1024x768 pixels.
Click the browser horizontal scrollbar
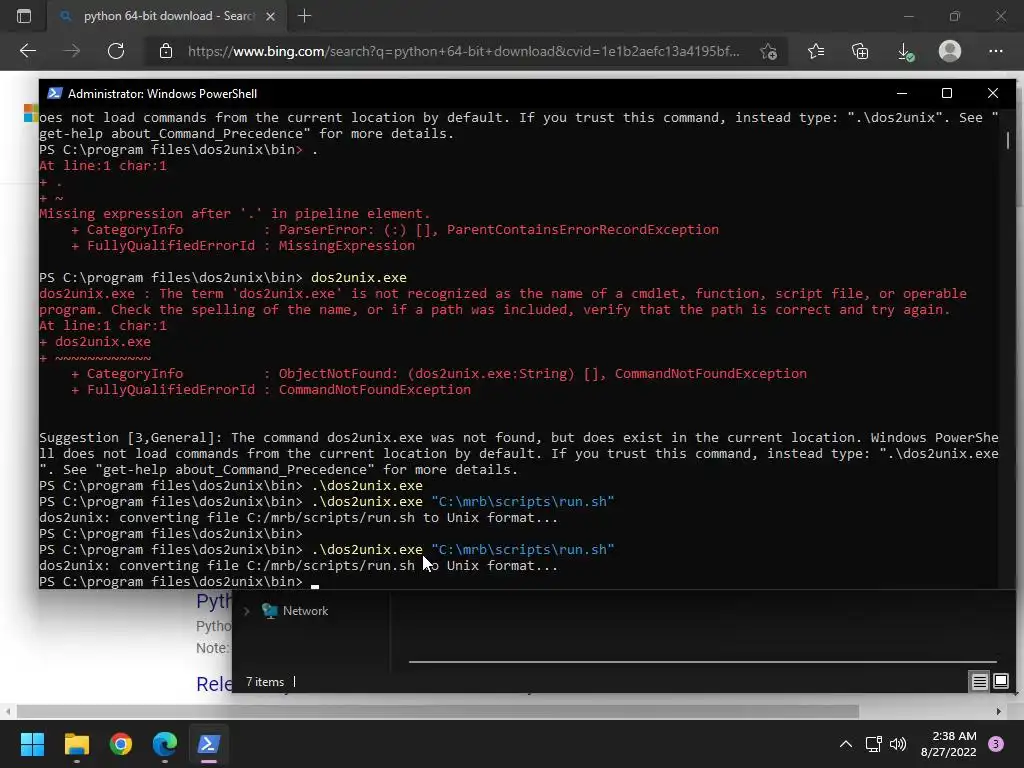coord(438,711)
